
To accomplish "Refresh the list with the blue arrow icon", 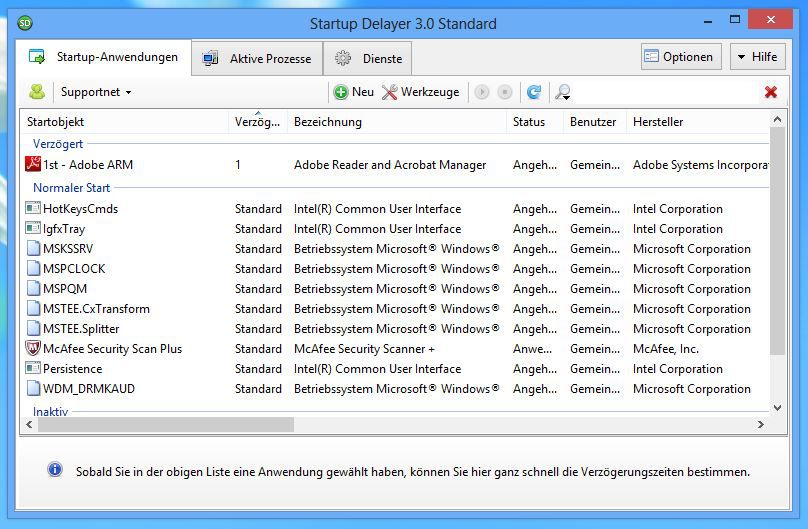I will [534, 92].
